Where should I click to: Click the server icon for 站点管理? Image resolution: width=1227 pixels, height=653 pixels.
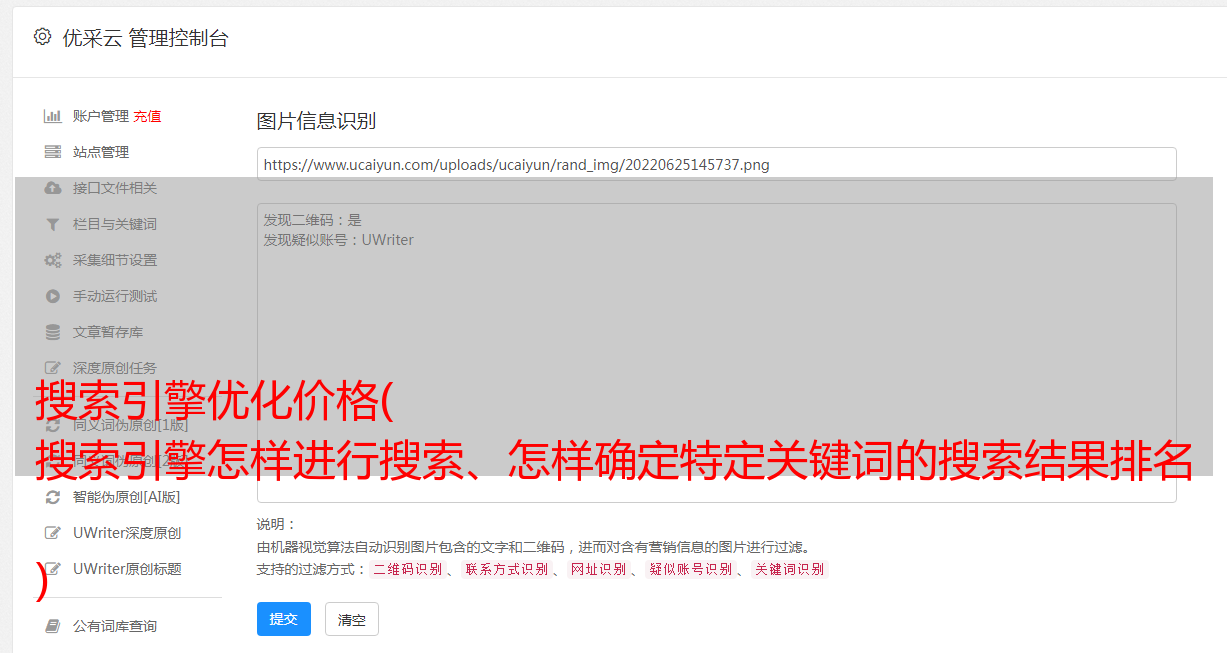tap(53, 152)
